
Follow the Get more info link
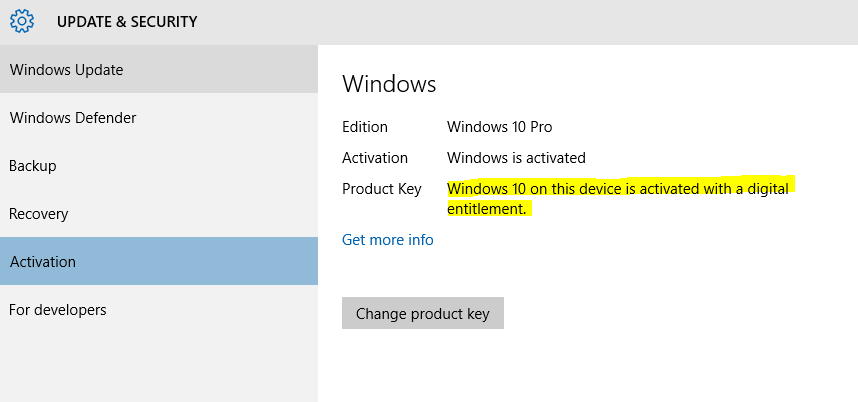(x=387, y=240)
